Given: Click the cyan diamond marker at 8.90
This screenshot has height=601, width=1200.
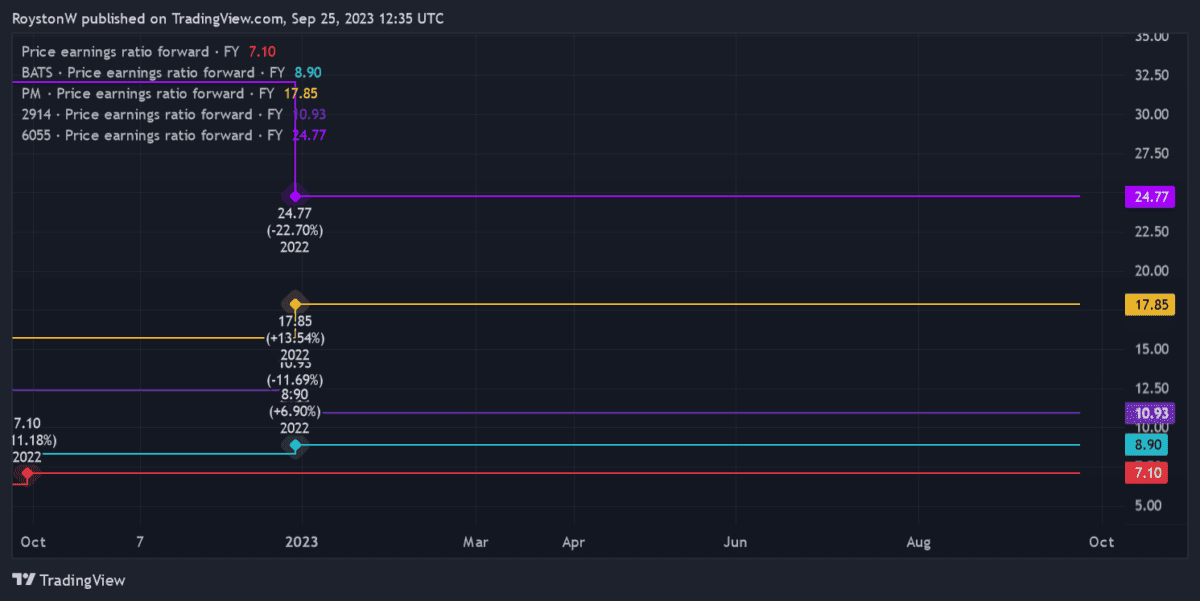Looking at the screenshot, I should coord(295,445).
